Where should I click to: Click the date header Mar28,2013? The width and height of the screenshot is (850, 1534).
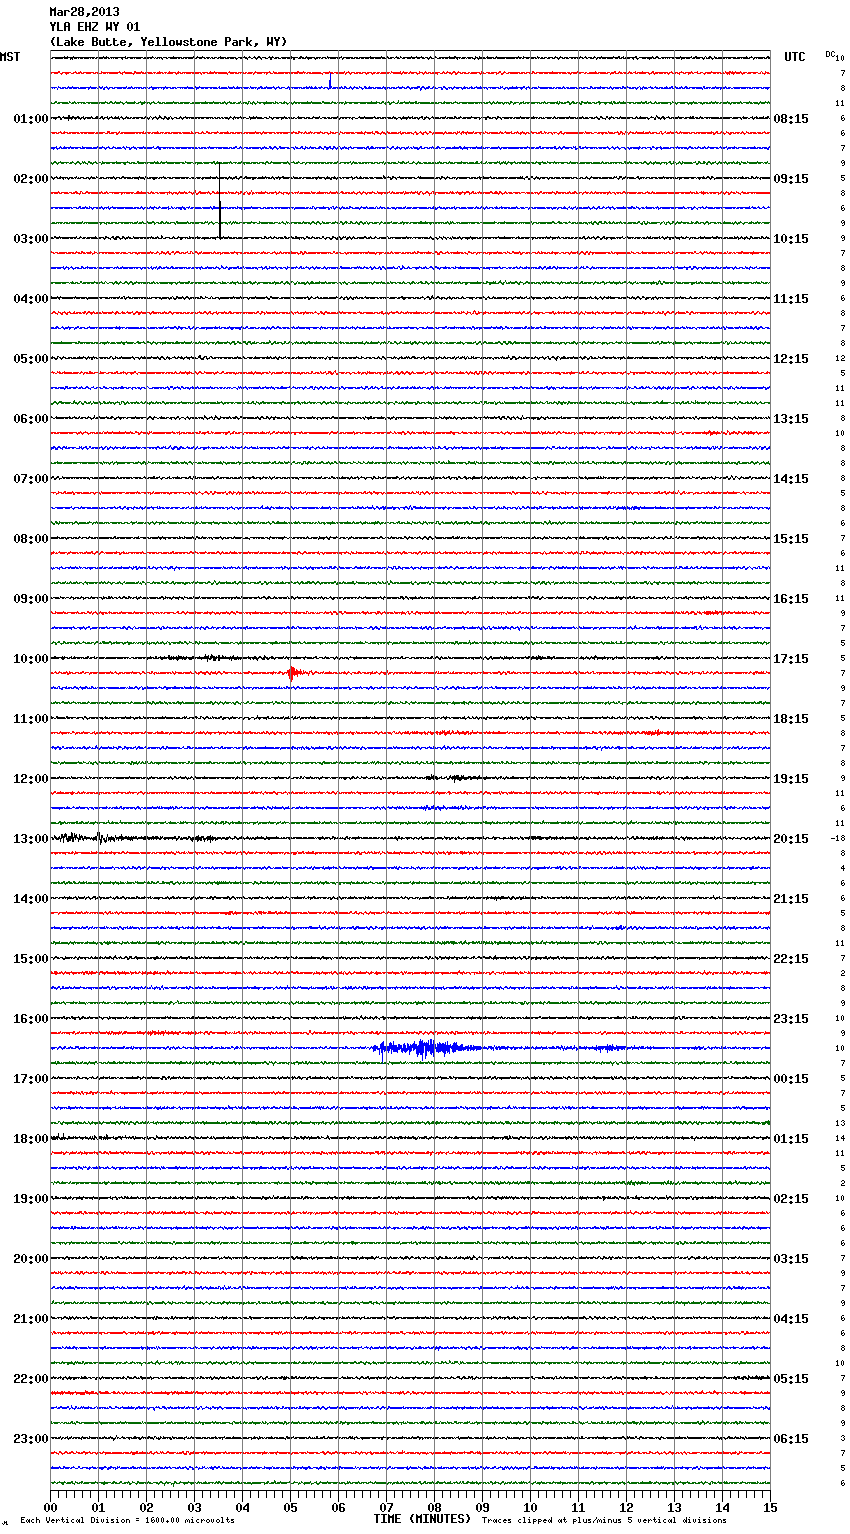pyautogui.click(x=84, y=12)
